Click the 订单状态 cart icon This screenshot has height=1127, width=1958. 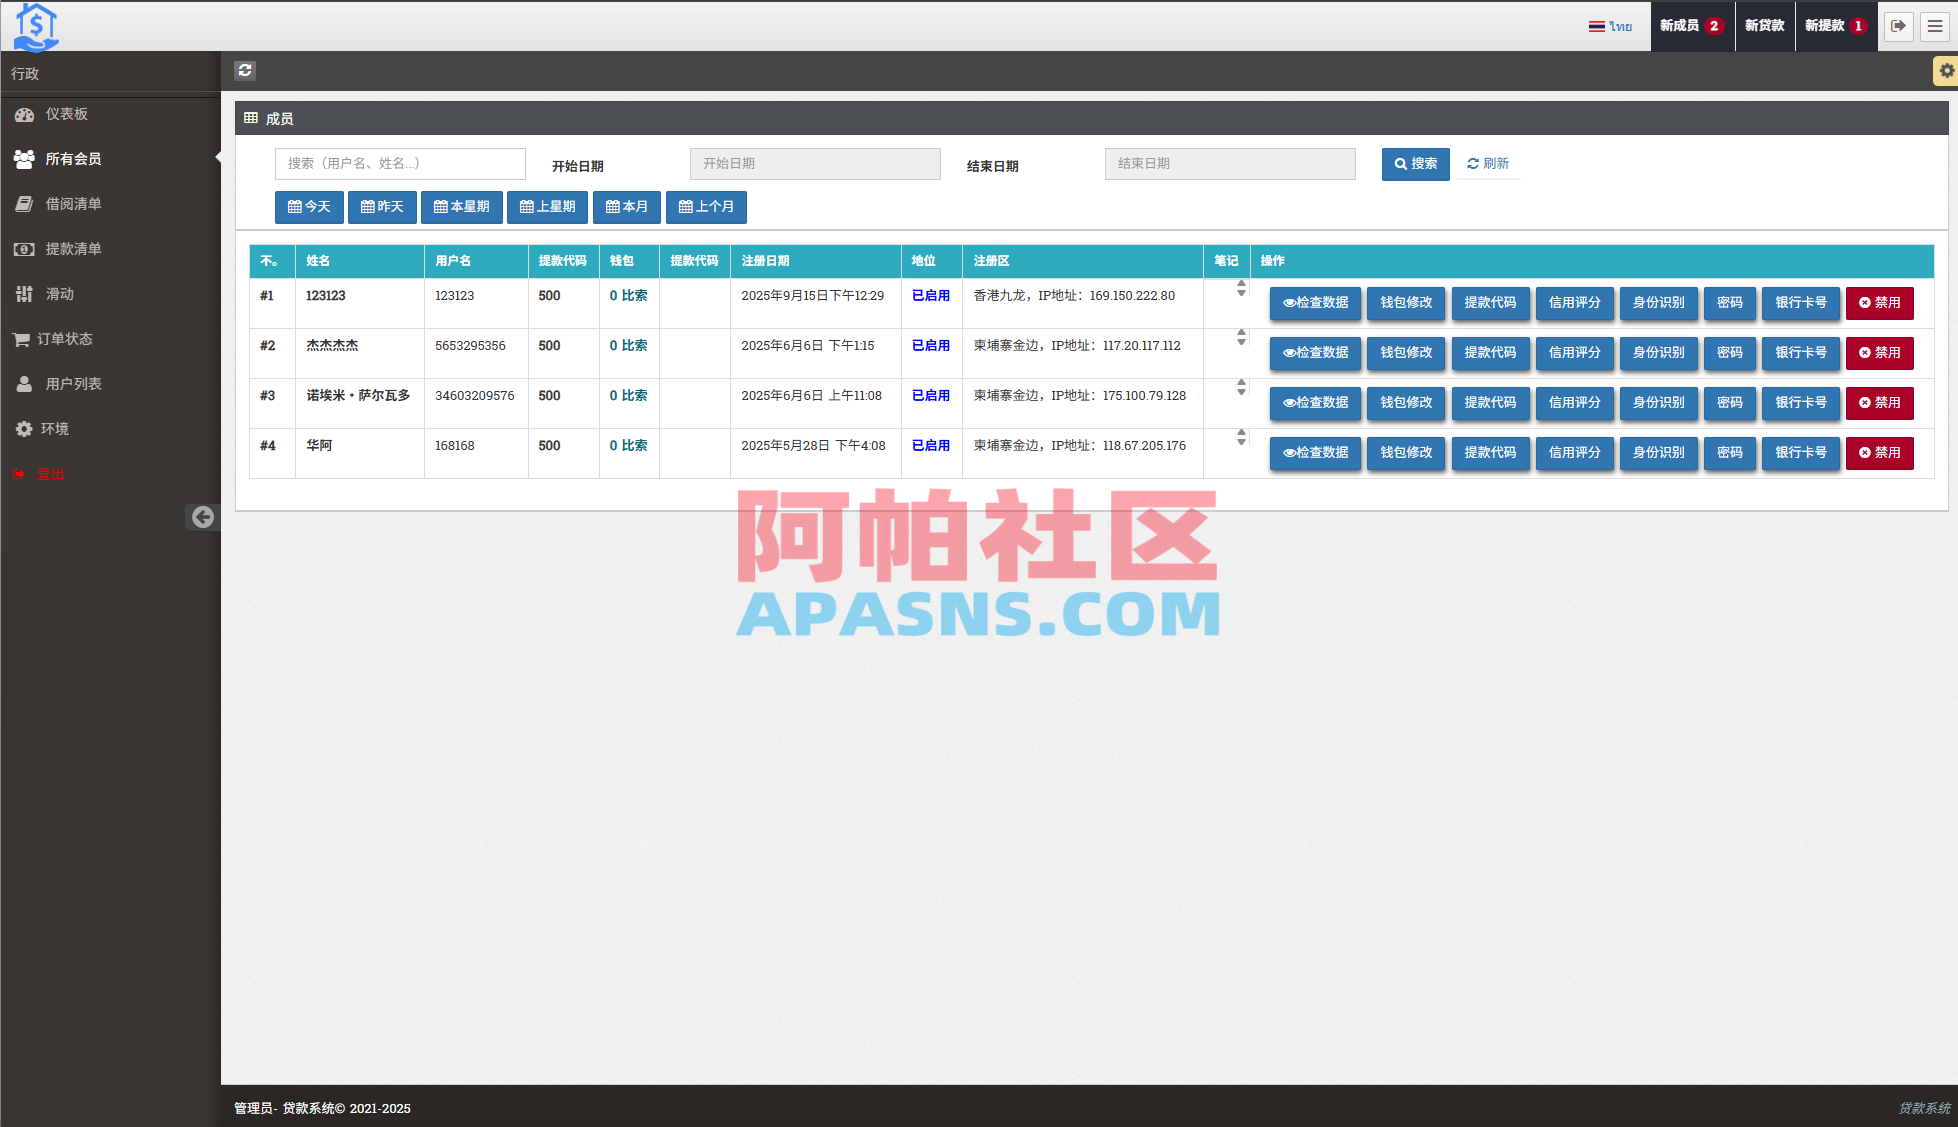[x=22, y=338]
